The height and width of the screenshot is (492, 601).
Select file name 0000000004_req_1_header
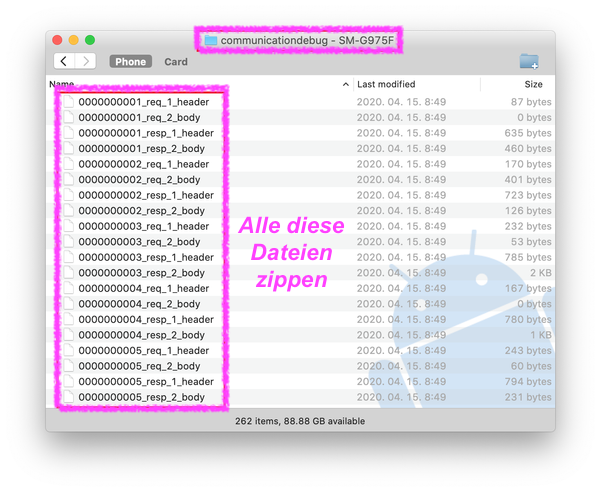(x=144, y=288)
